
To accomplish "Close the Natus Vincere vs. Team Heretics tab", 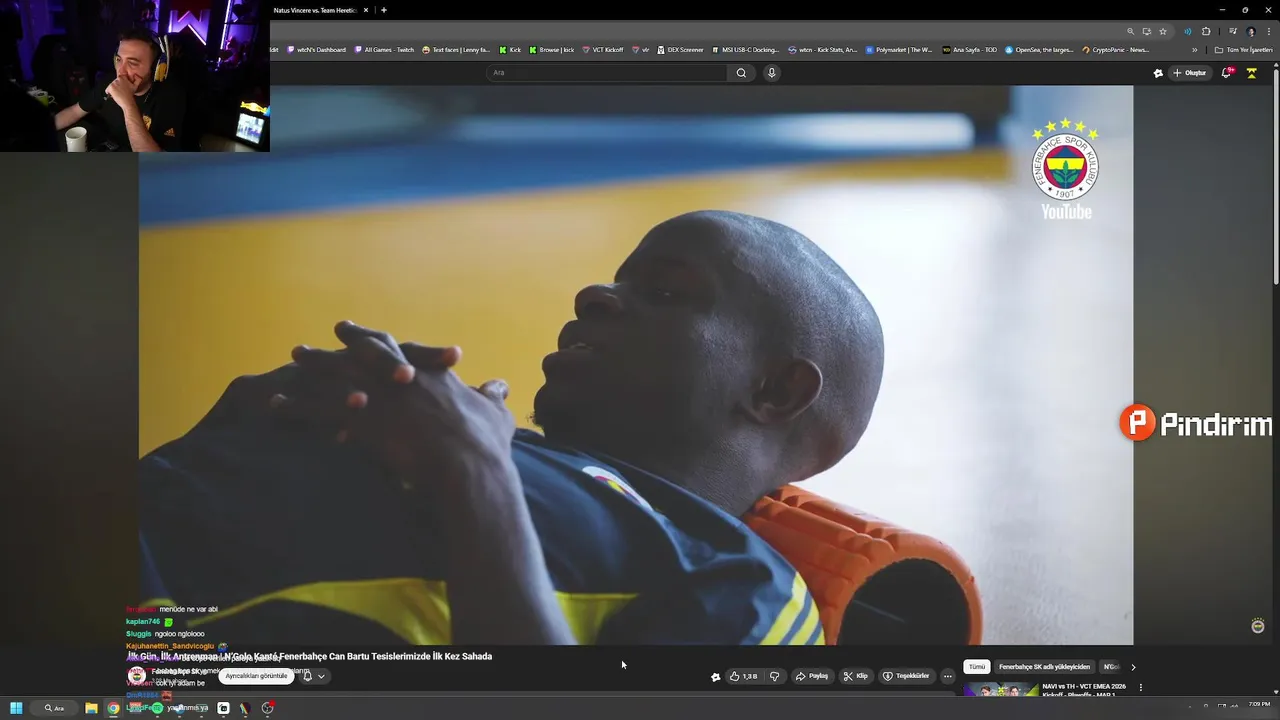I will click(x=366, y=10).
